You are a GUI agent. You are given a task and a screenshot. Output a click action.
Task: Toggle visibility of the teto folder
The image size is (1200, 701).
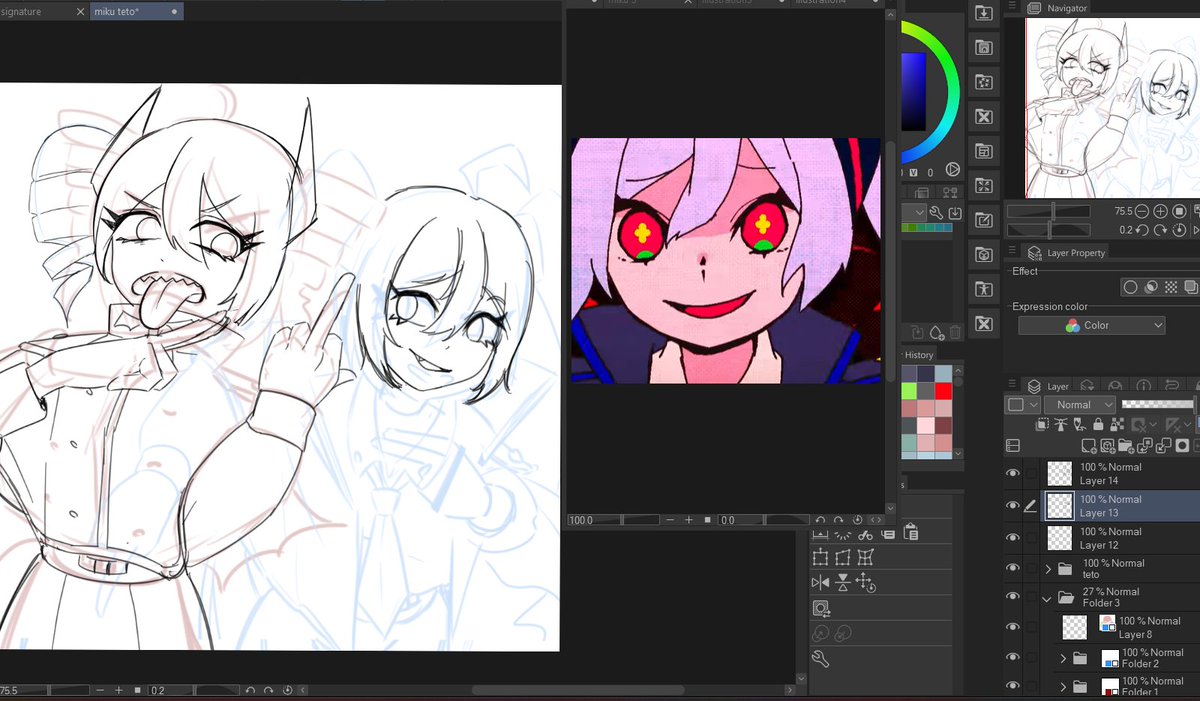(x=1013, y=568)
